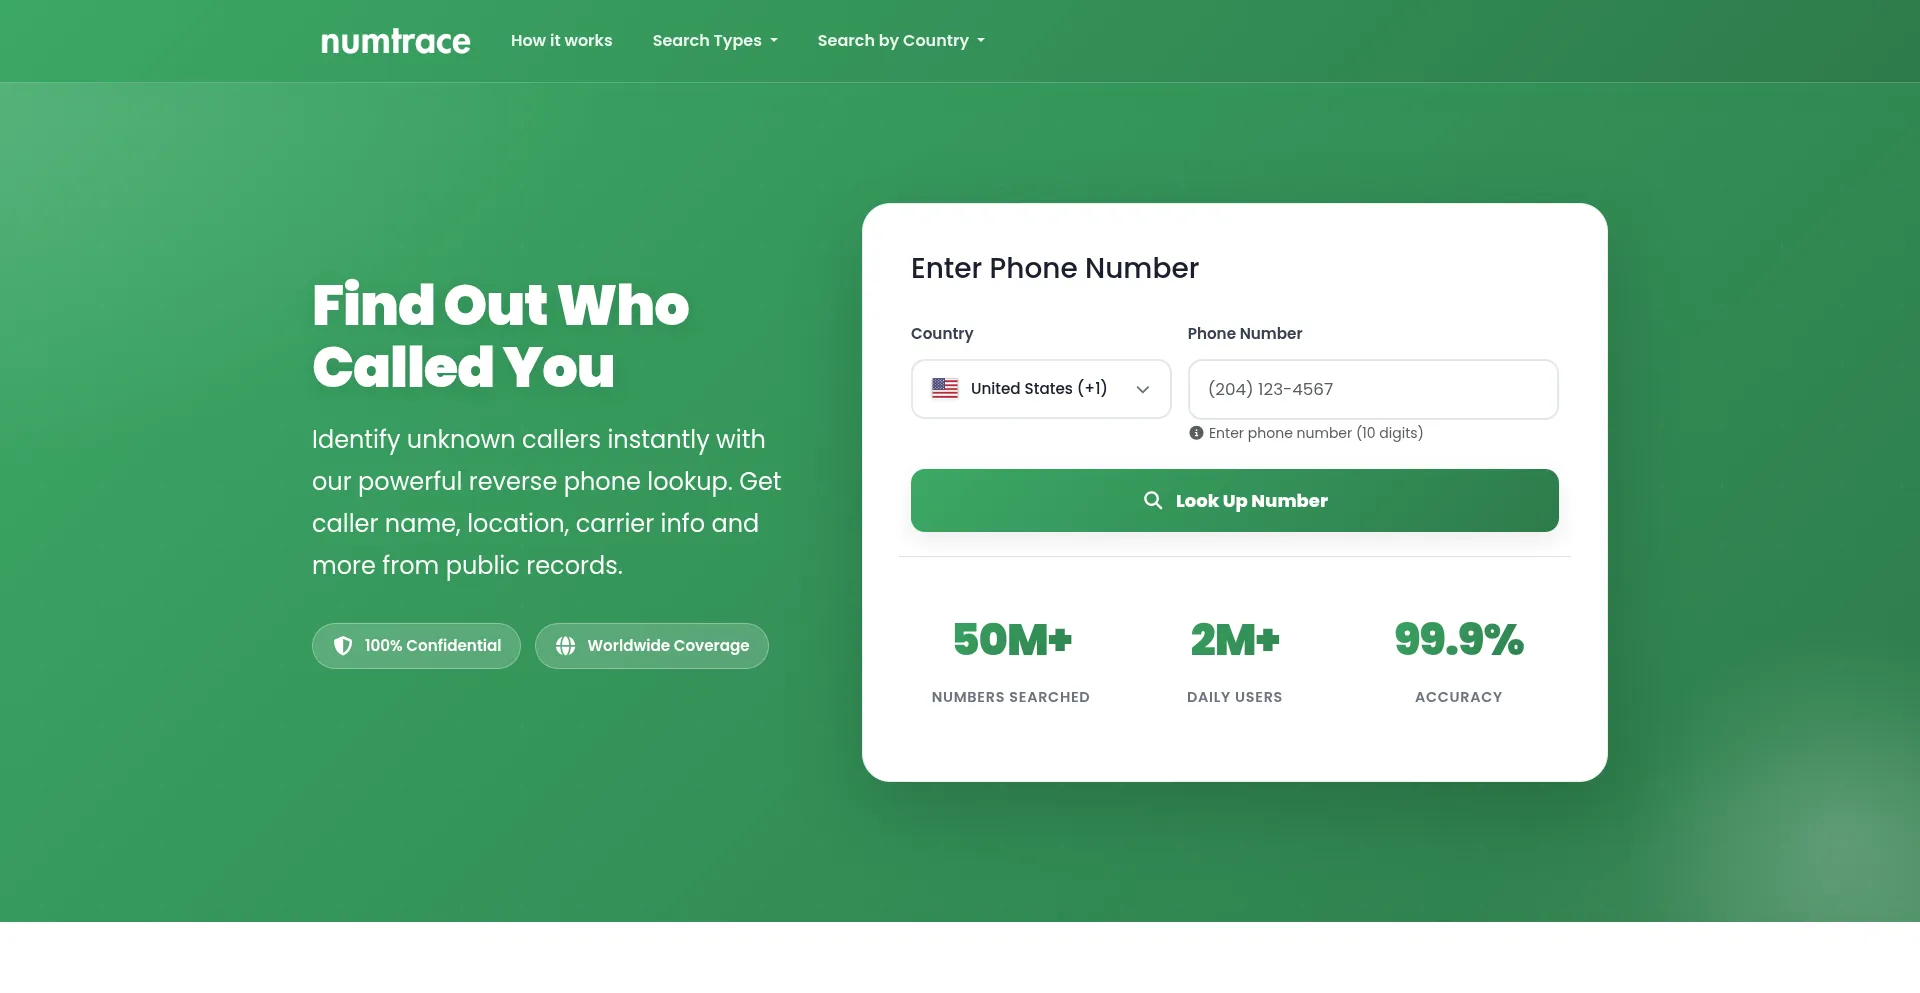1920x993 pixels.
Task: Click the Enter Phone Number heading
Action: click(1055, 268)
